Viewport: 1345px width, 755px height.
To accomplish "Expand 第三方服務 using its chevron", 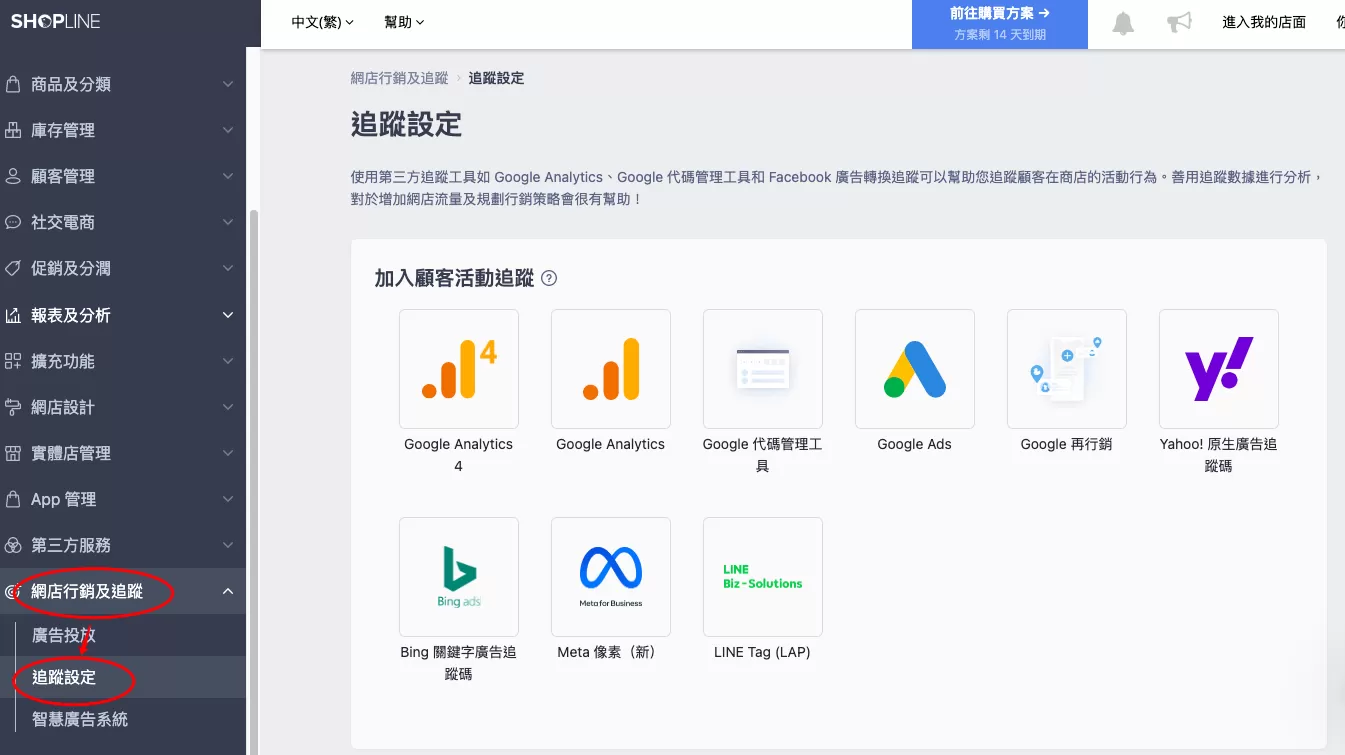I will 228,545.
